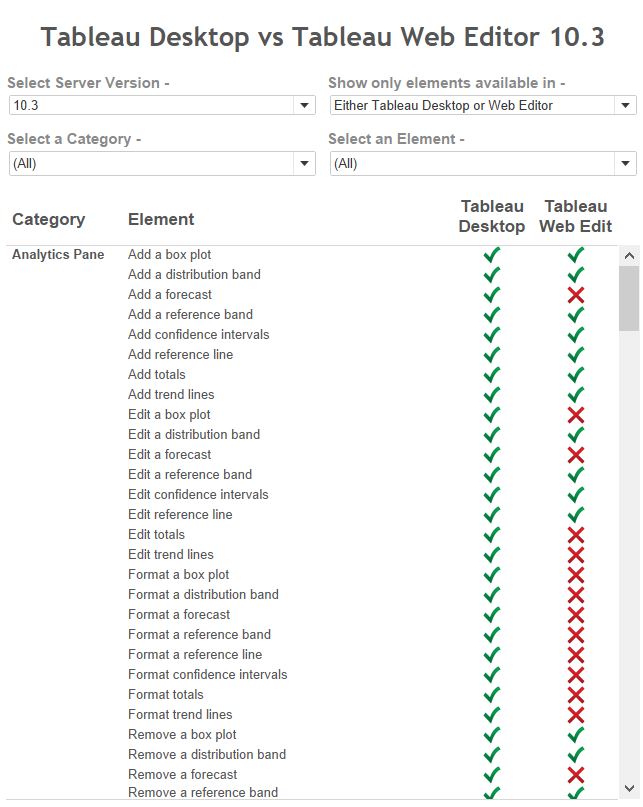
Task: Click red X for Edit totals row
Action: pyautogui.click(x=576, y=535)
